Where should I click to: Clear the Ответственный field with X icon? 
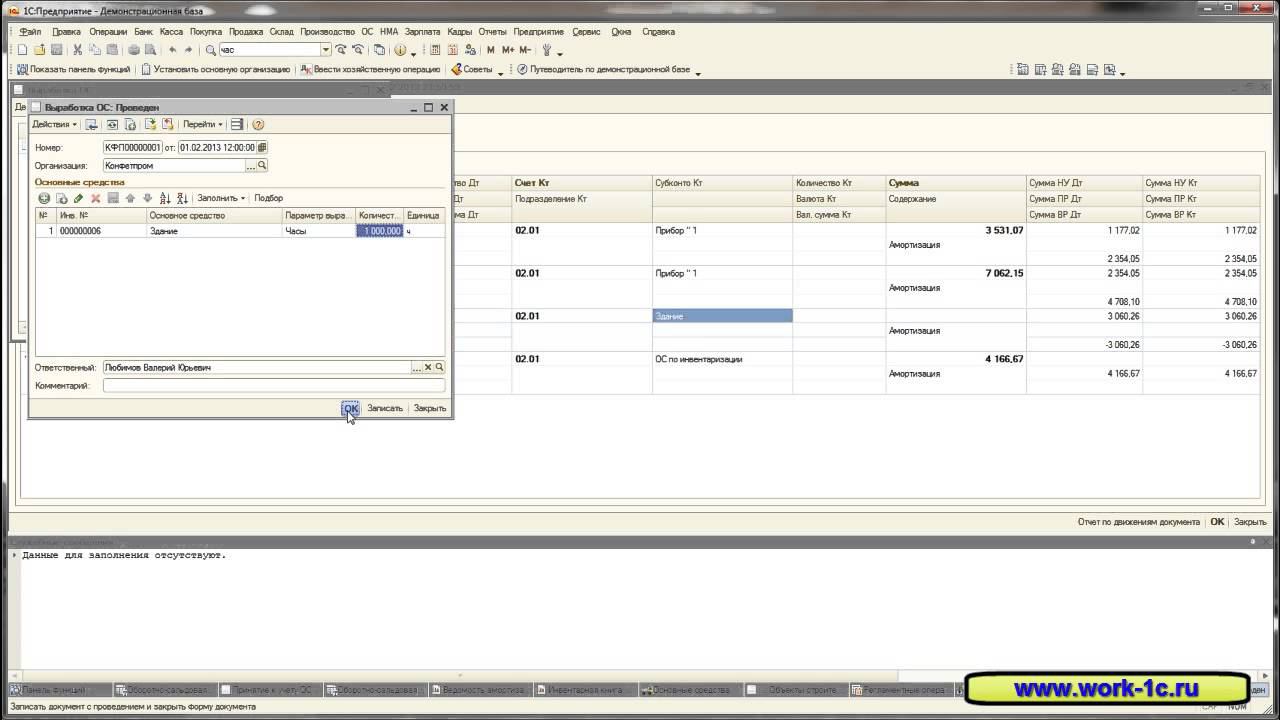428,367
